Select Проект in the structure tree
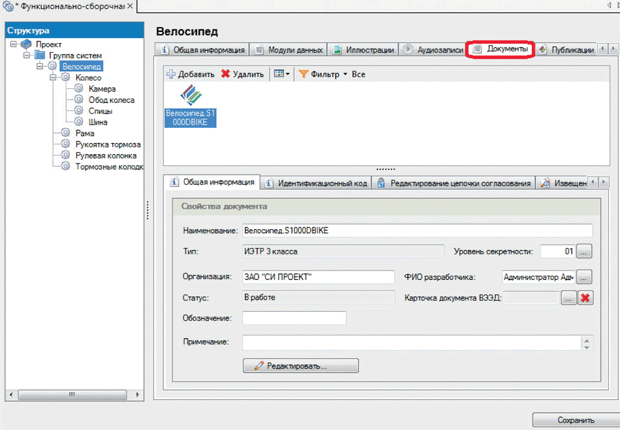620x430 pixels. tap(49, 44)
